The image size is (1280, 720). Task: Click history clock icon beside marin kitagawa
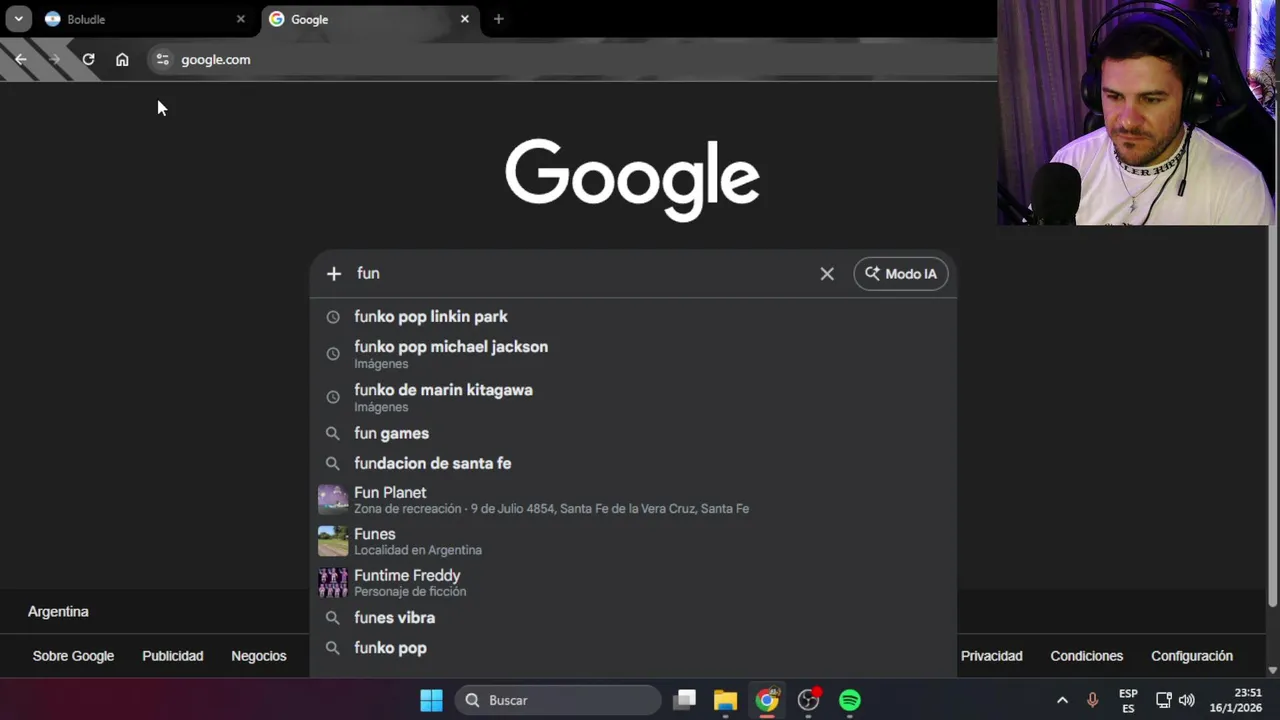coord(333,397)
